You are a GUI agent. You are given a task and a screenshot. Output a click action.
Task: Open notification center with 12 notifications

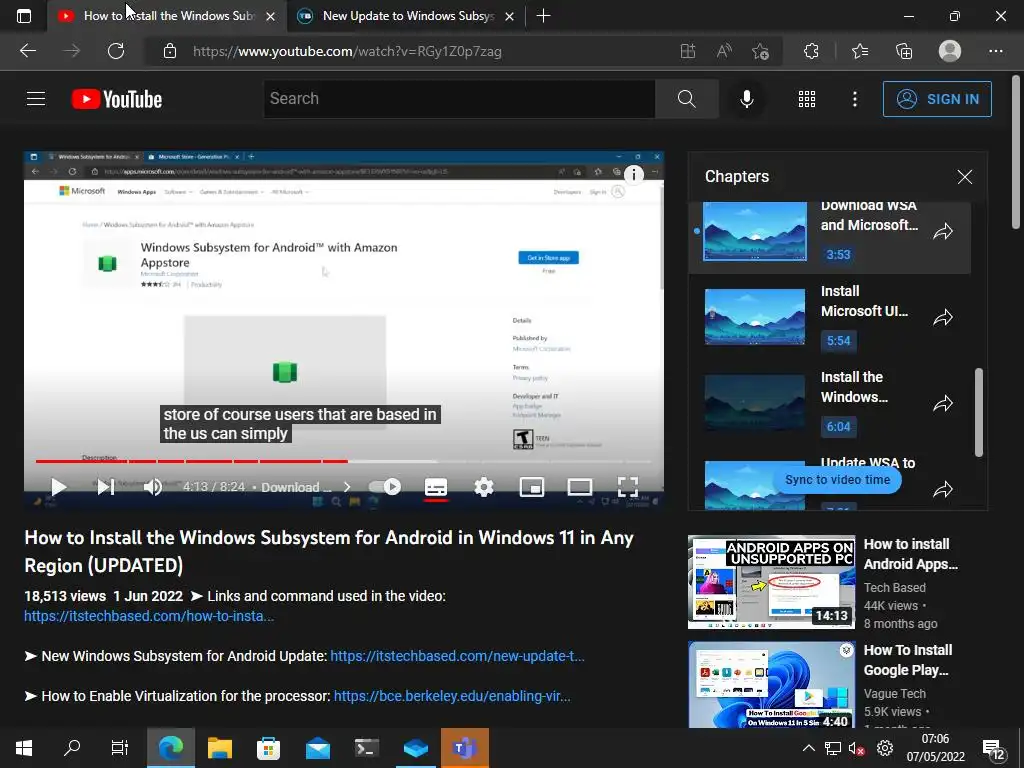tap(994, 749)
